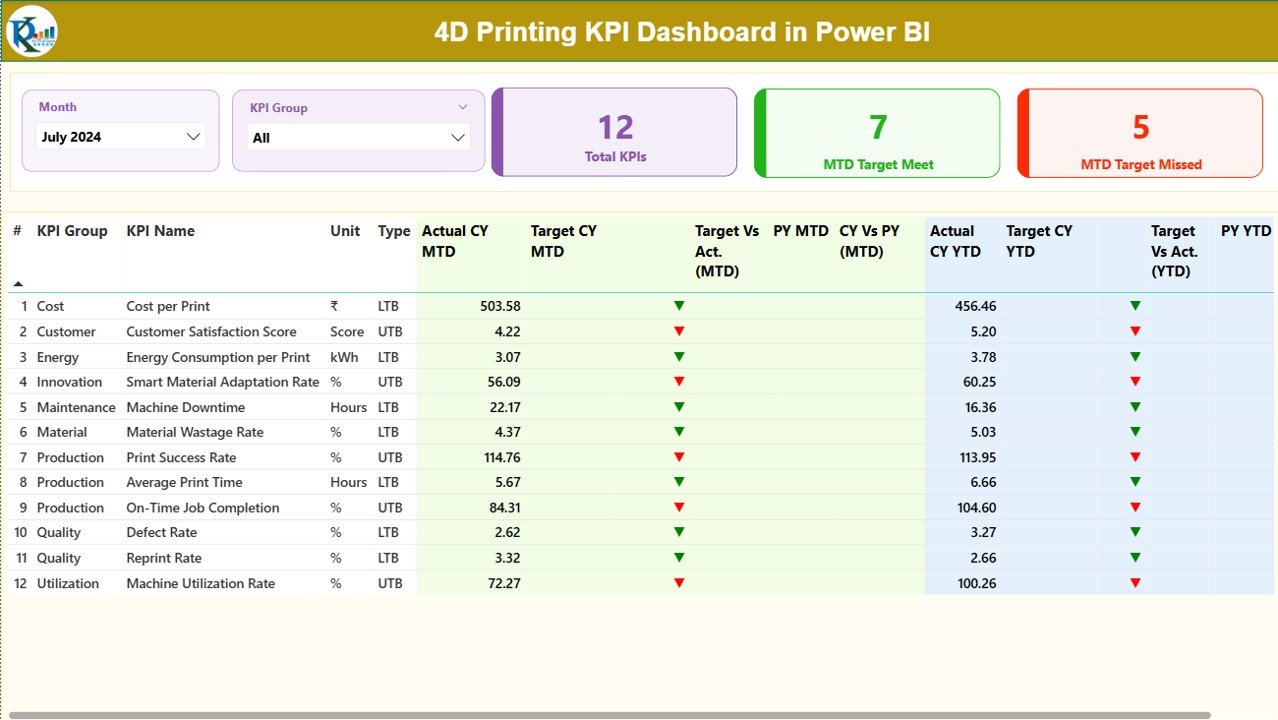Click the green down-triangle beside Cost per Print
Screen dimensions: 1278x720
coord(679,306)
